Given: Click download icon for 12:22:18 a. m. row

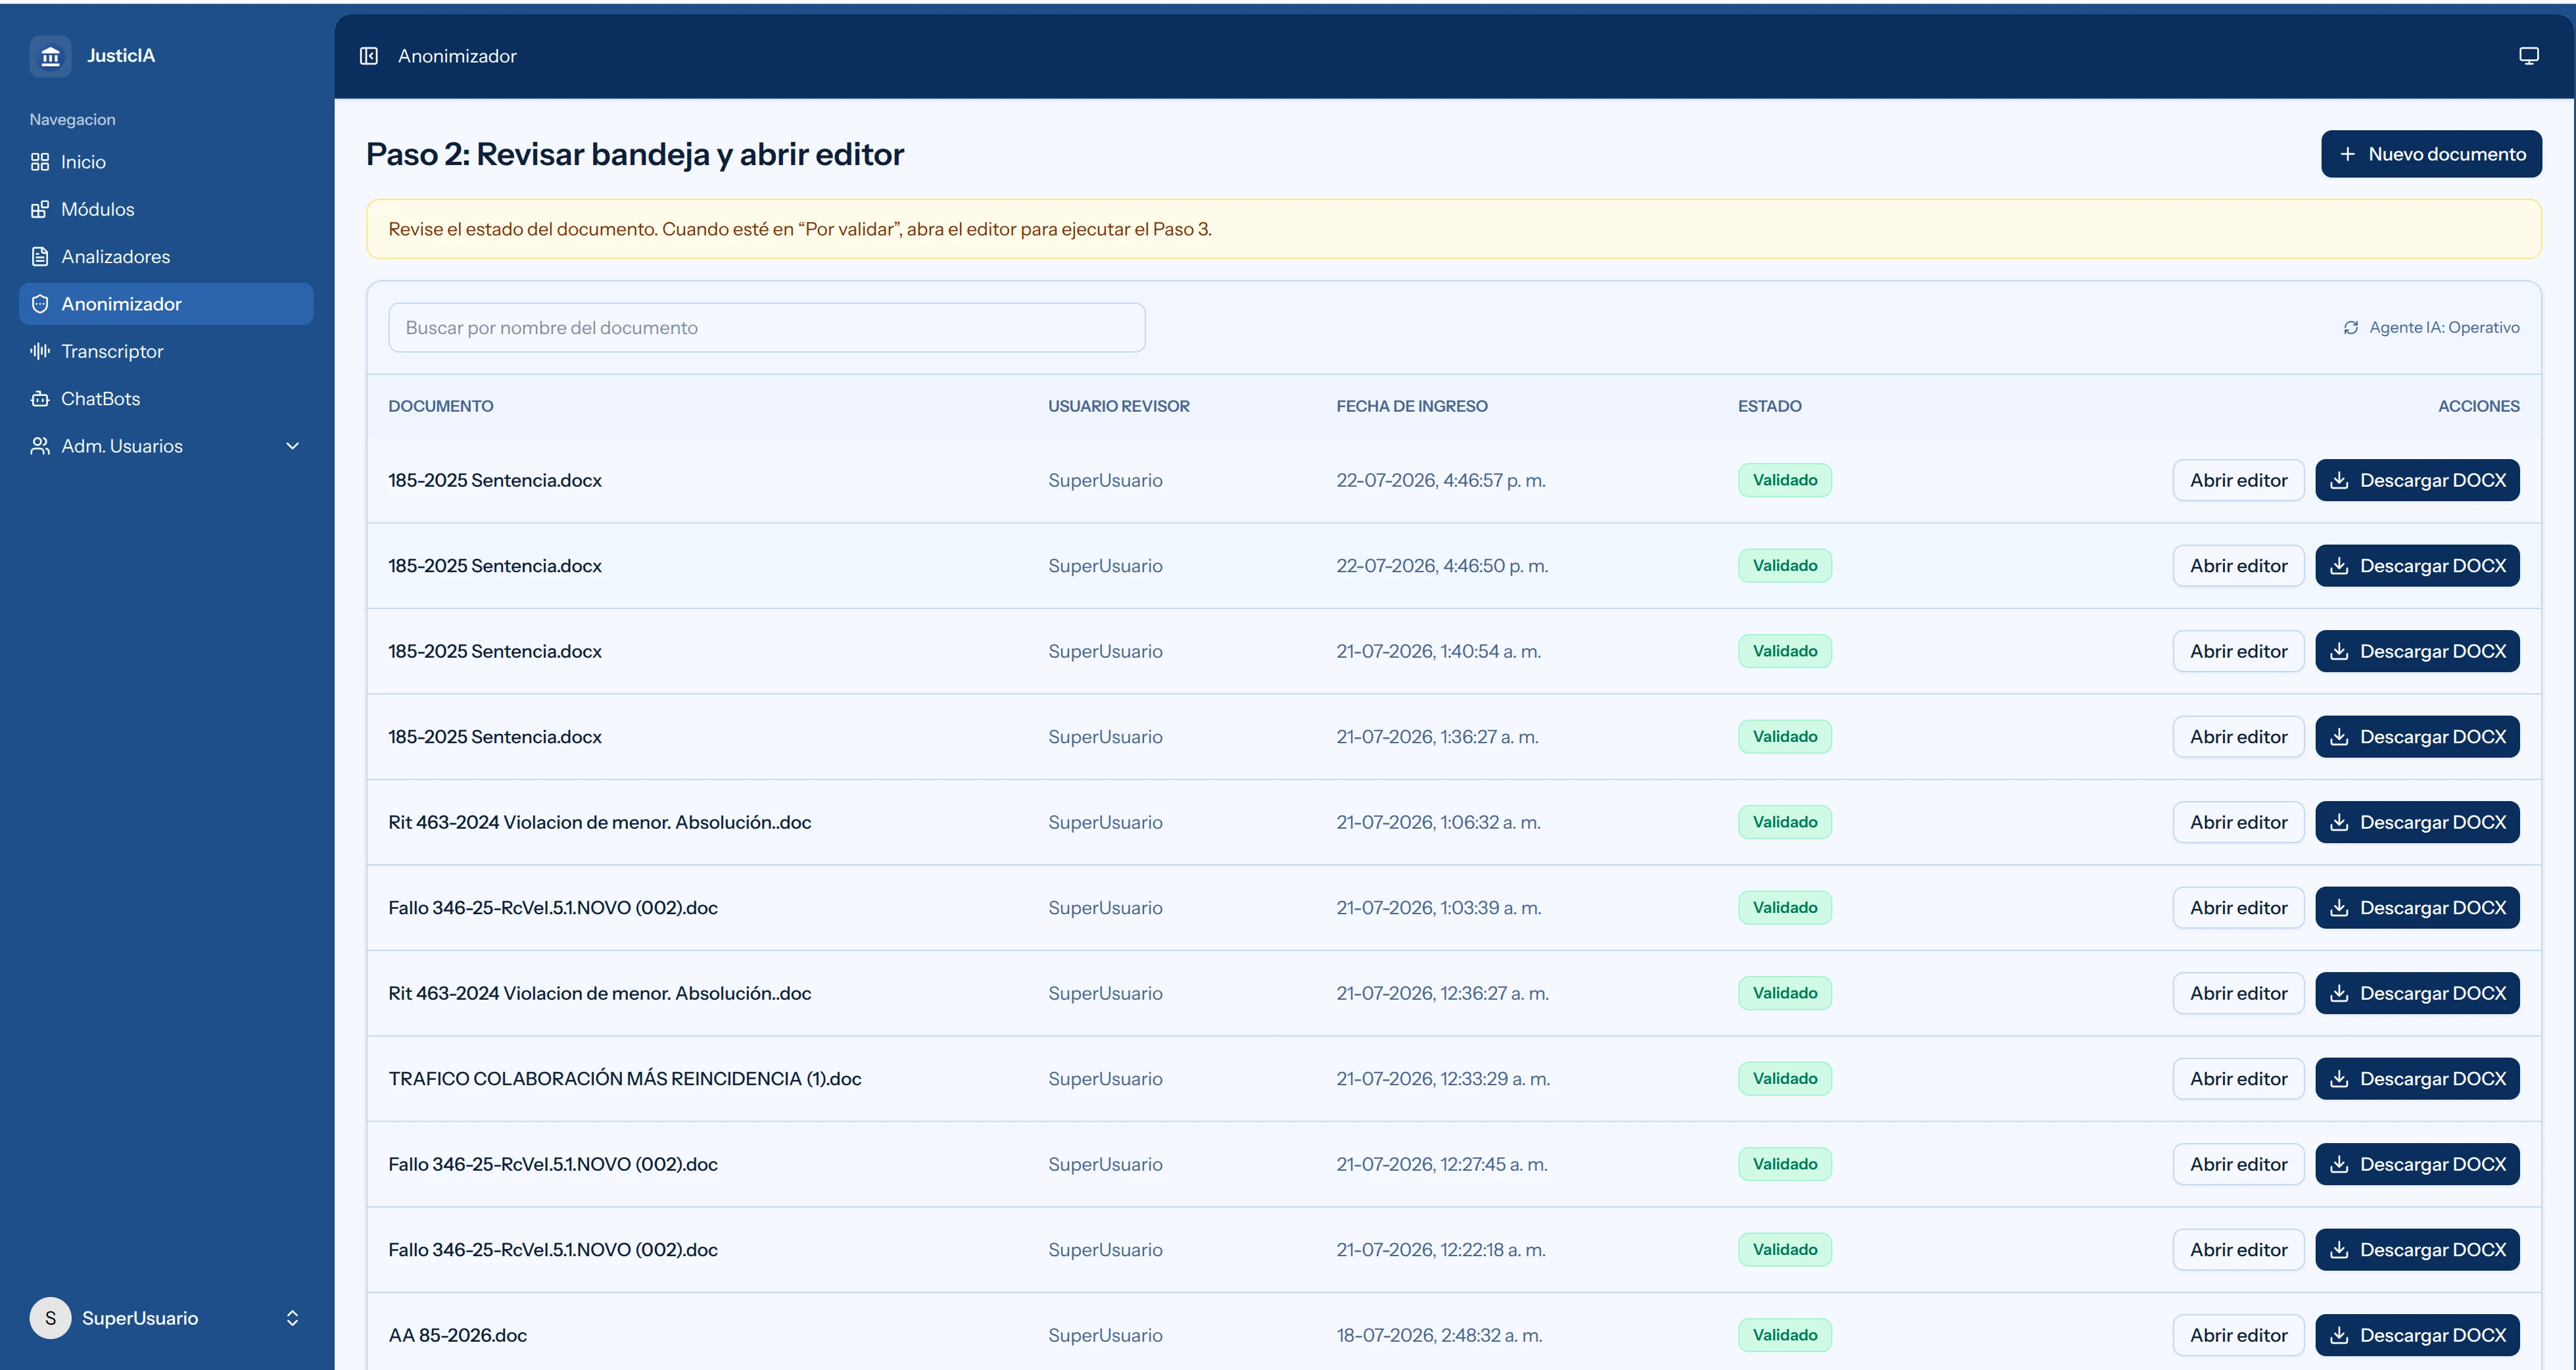Looking at the screenshot, I should coord(2339,1250).
